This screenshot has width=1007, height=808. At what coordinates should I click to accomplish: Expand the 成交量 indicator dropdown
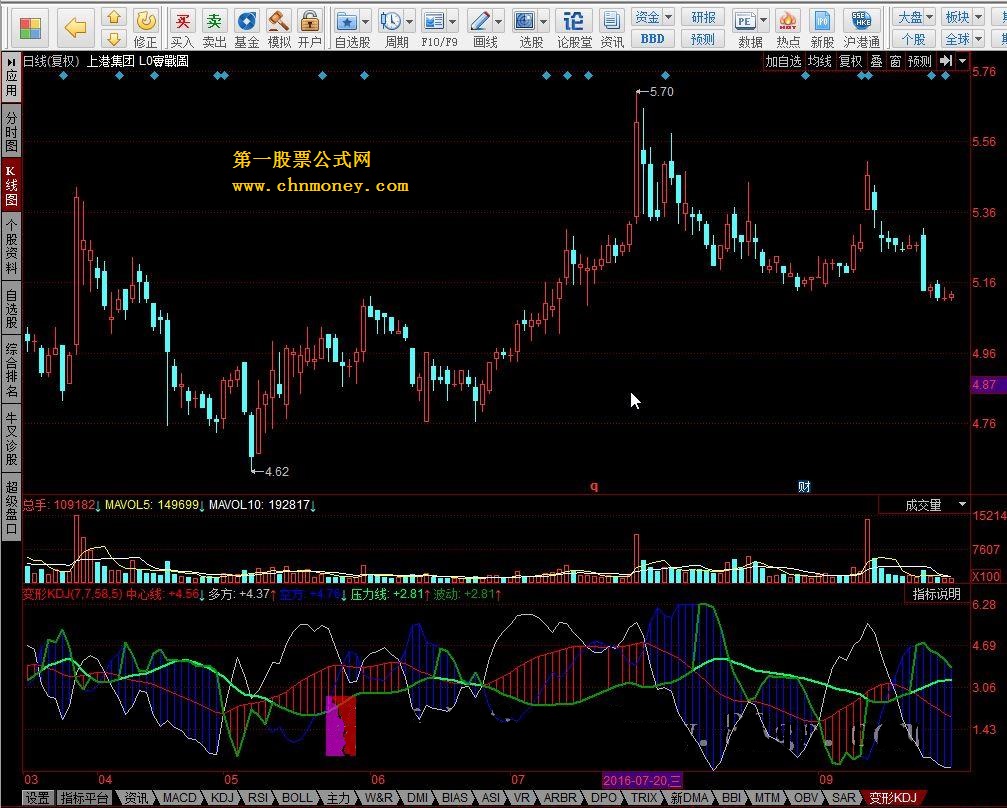tap(962, 505)
